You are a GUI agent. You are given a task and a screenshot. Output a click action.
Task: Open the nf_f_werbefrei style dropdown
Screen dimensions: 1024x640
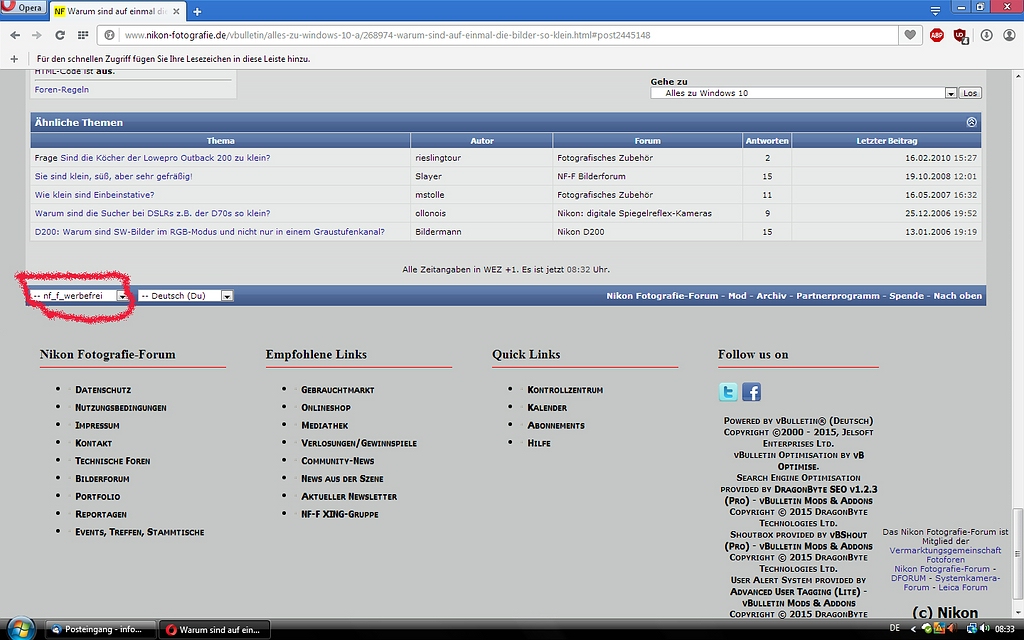point(79,296)
